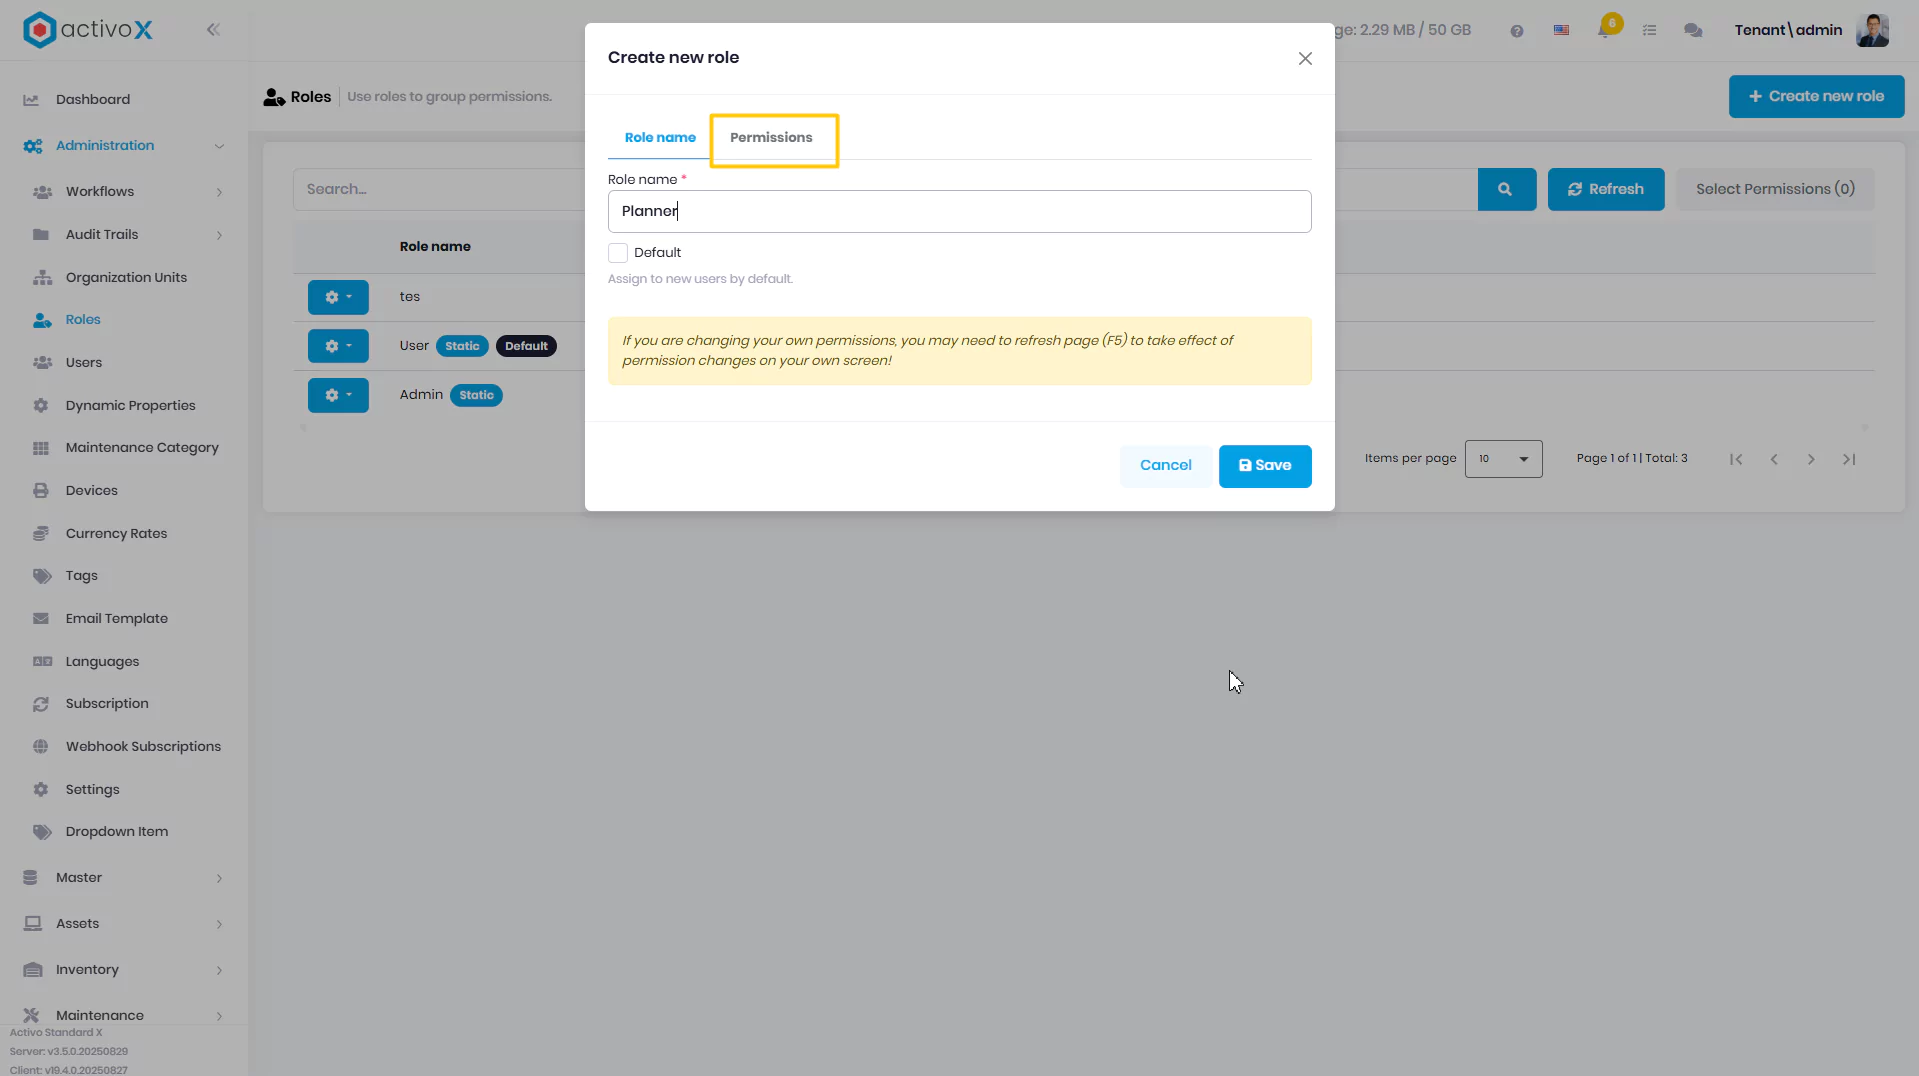Toggle the Default checkbox
This screenshot has height=1076, width=1919.
click(618, 253)
